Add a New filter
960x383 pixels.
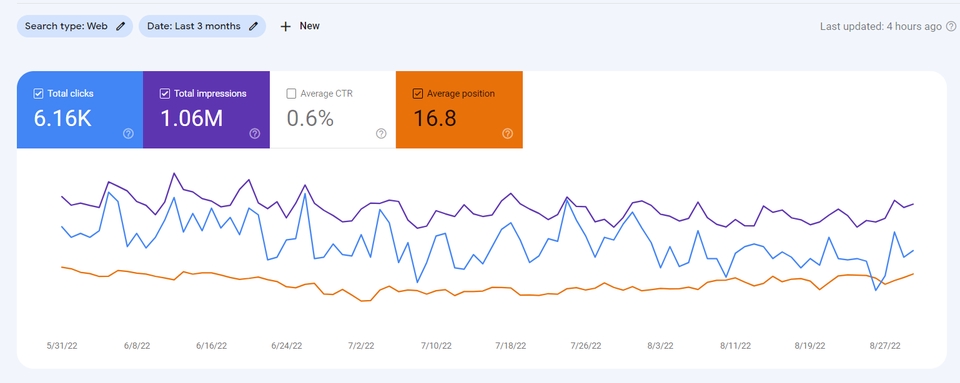[x=300, y=26]
